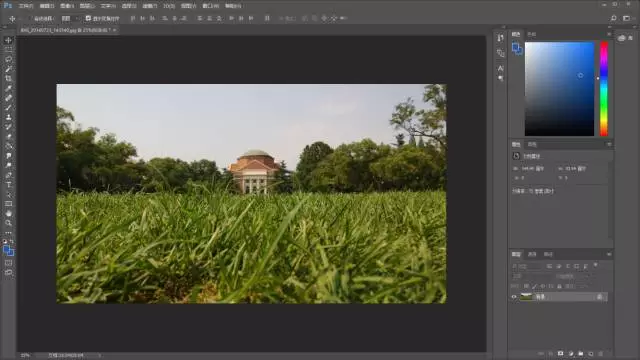Select the Hand tool

point(8,213)
